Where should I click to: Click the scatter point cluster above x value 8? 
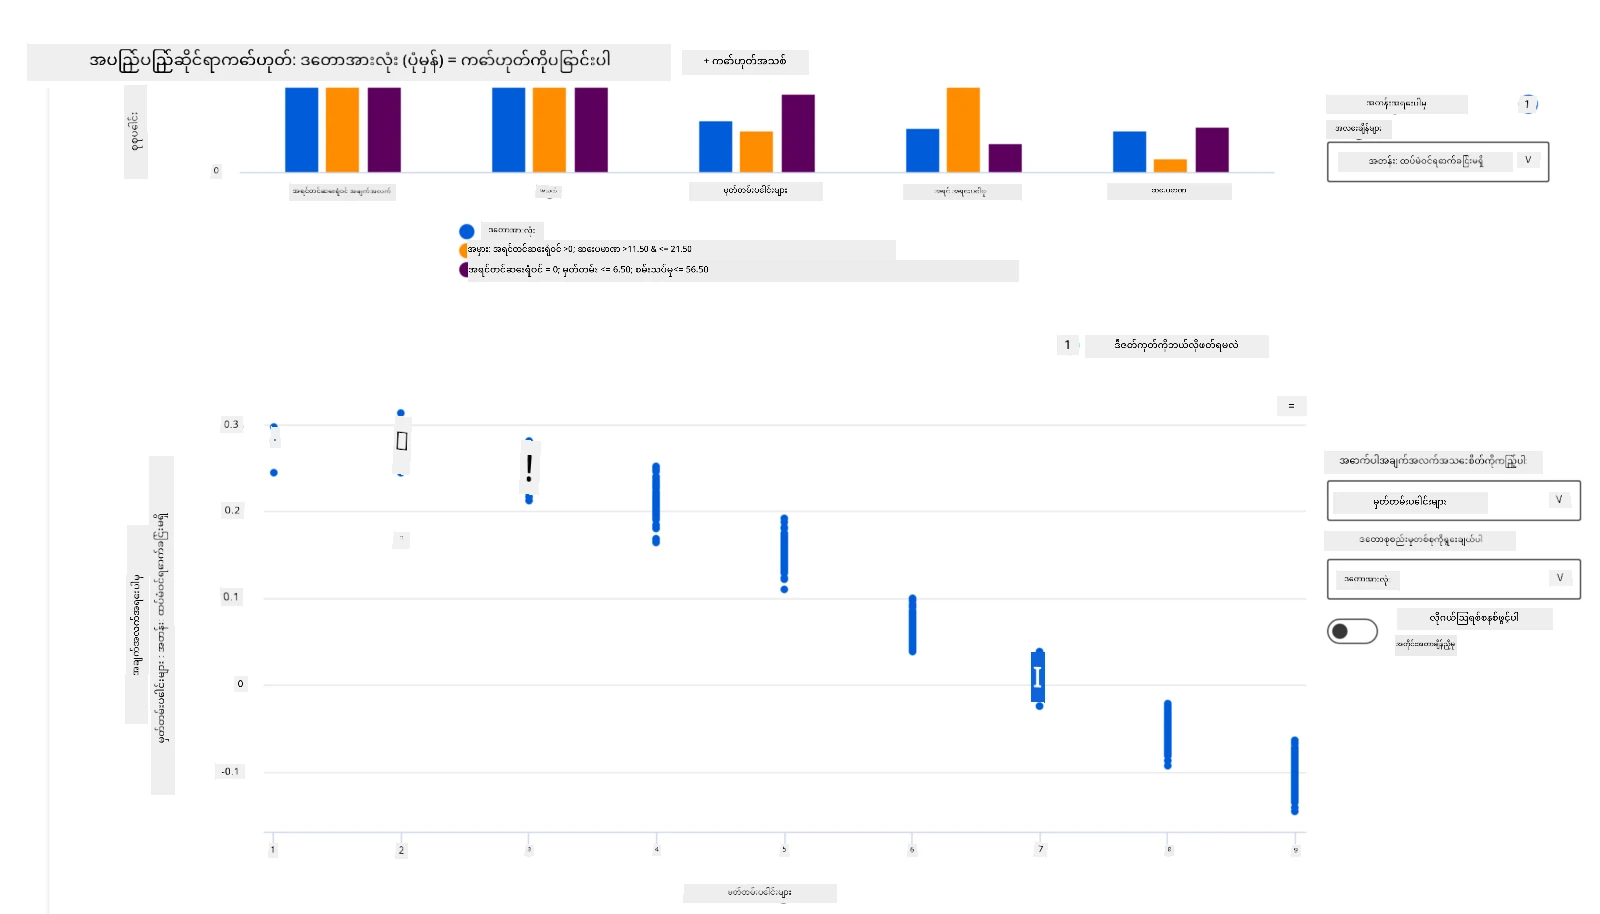tap(1167, 735)
